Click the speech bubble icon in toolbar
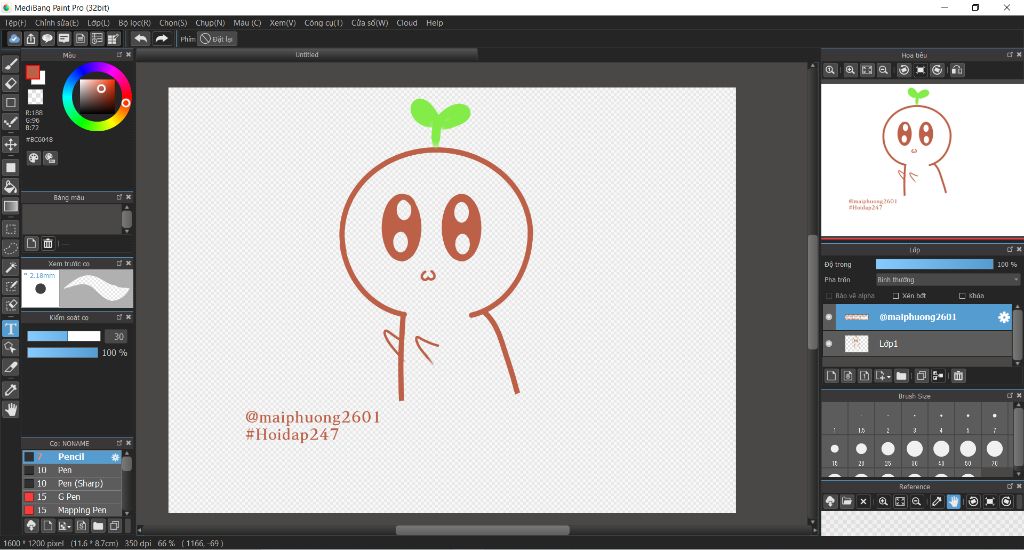1024x550 pixels. click(x=47, y=39)
